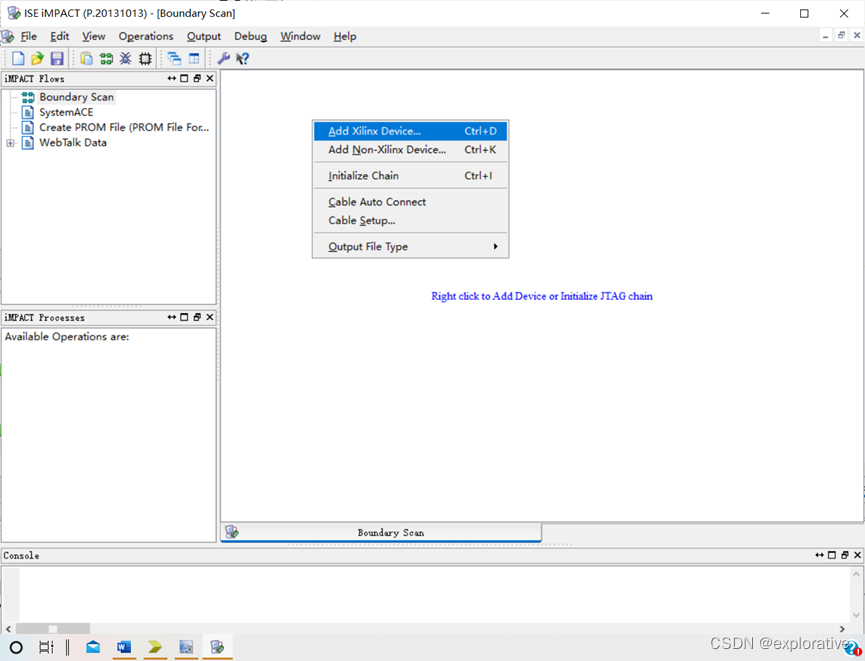Open the View menu

[x=94, y=36]
